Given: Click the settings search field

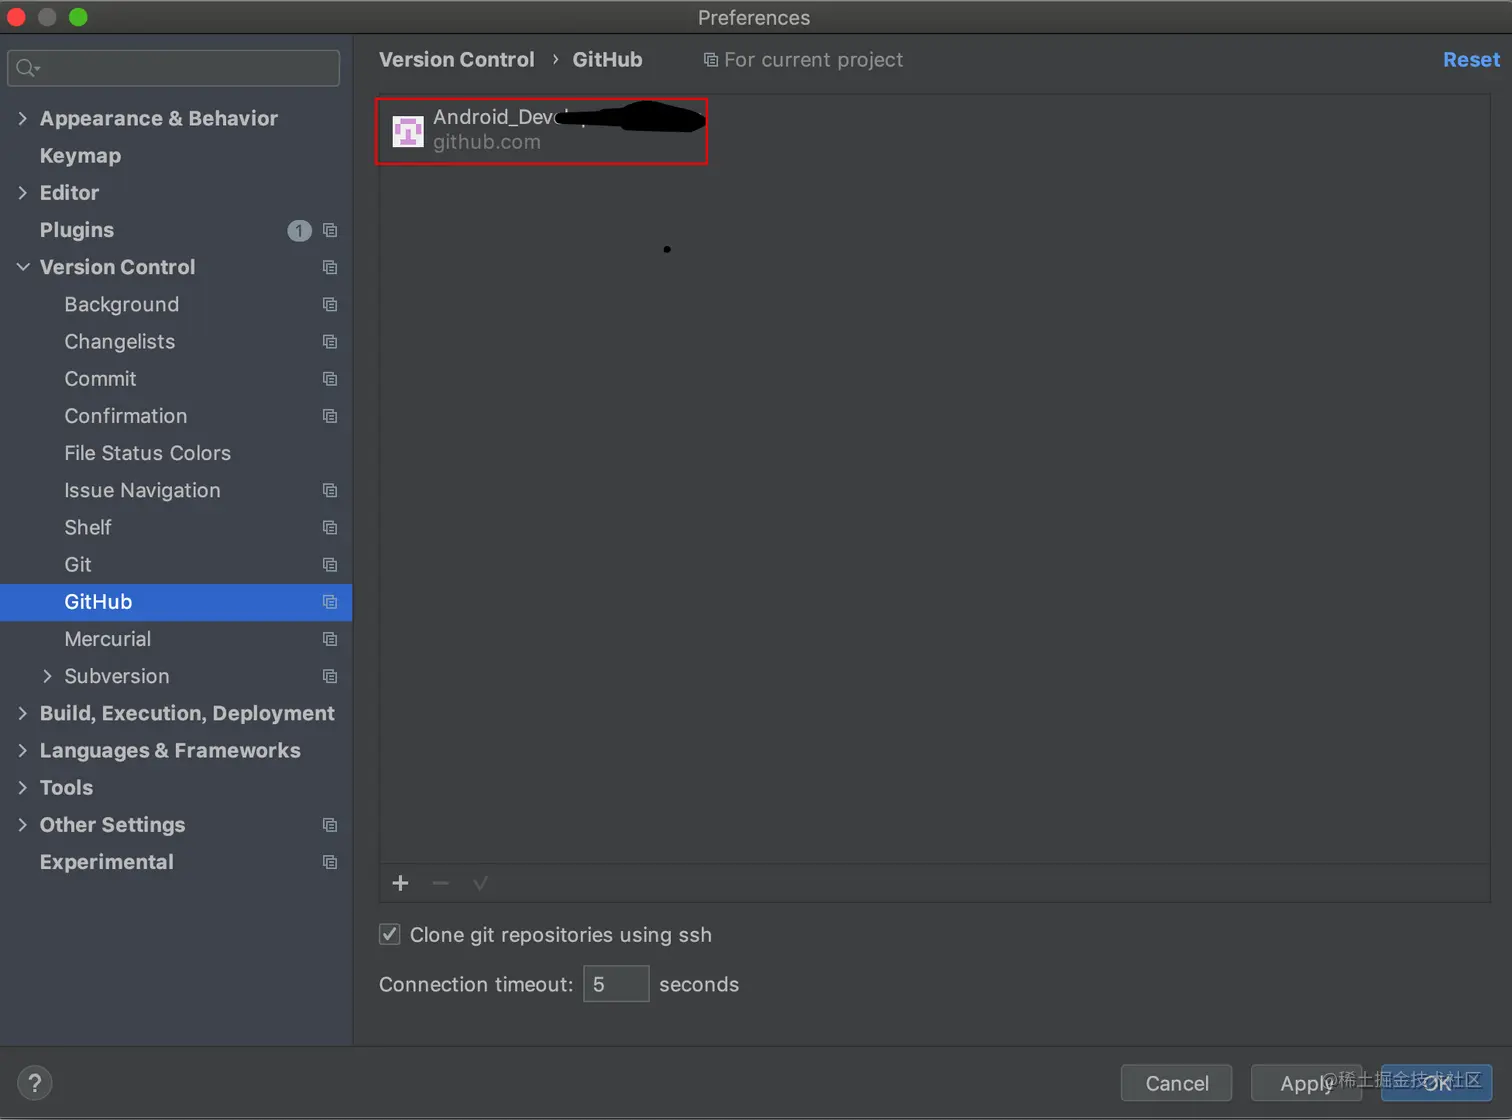Looking at the screenshot, I should [174, 68].
